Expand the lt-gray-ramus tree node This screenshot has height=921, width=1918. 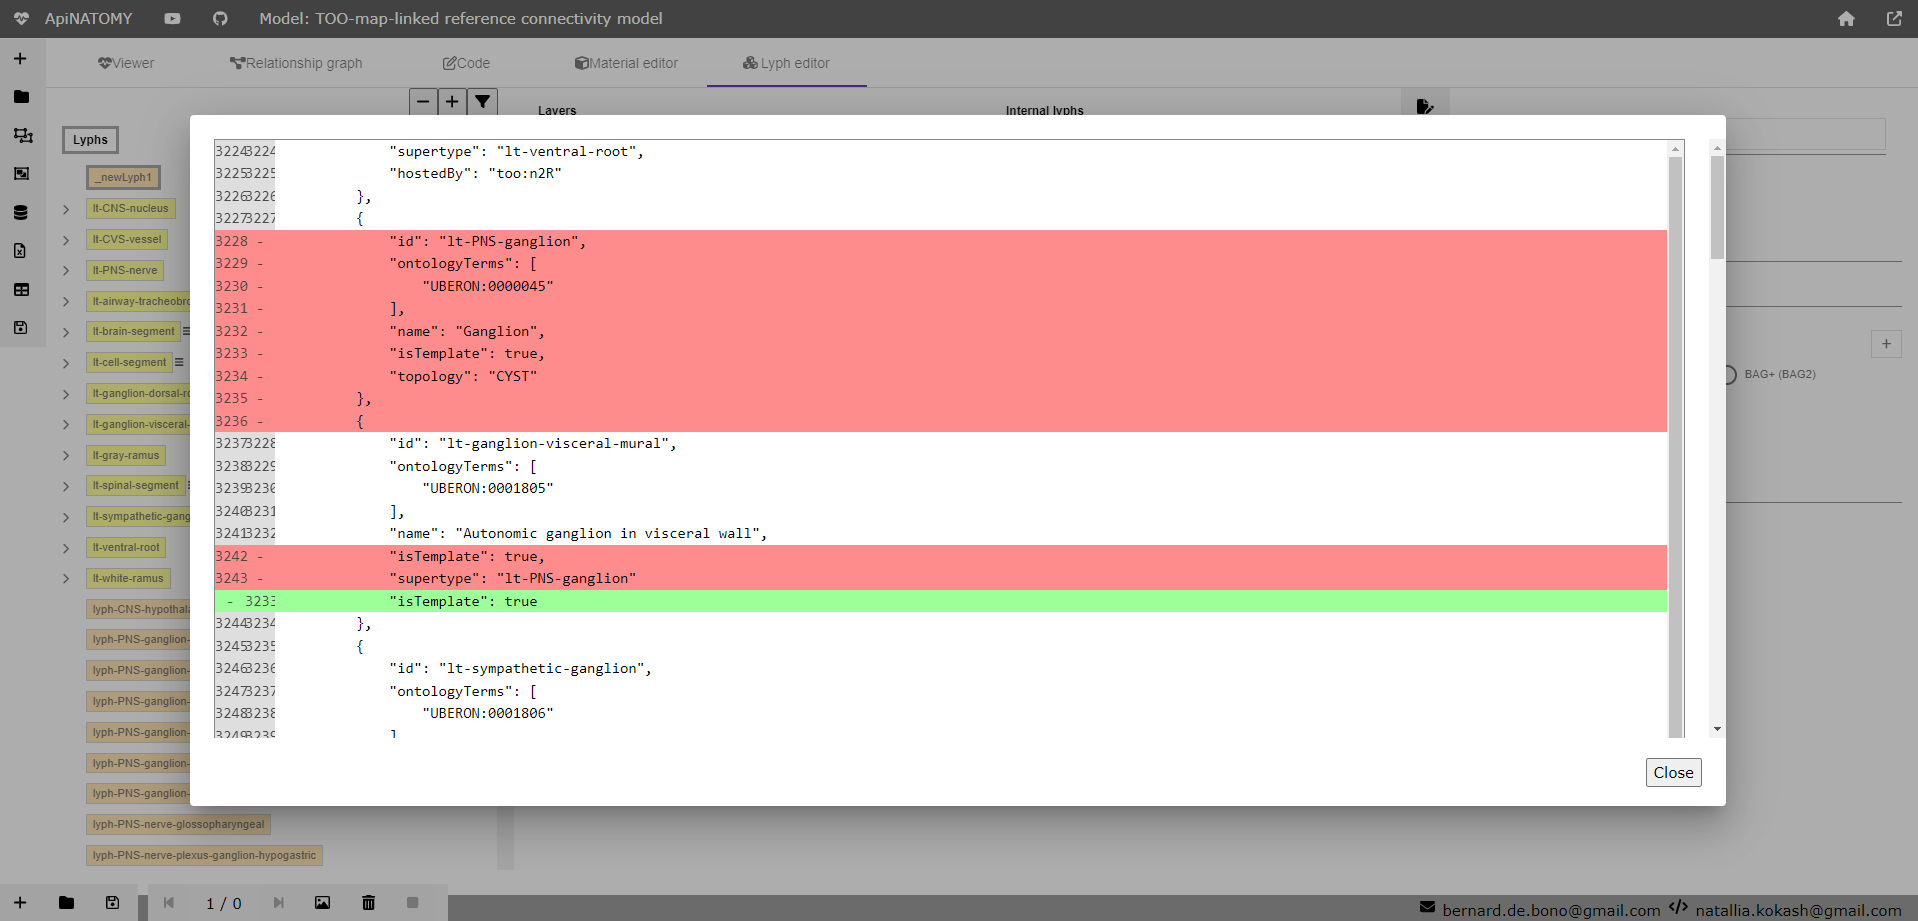click(66, 456)
